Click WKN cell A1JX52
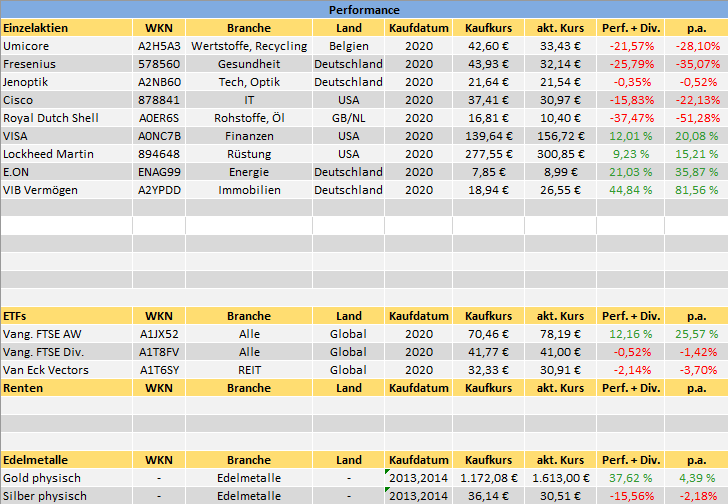This screenshot has width=728, height=504. click(x=159, y=334)
